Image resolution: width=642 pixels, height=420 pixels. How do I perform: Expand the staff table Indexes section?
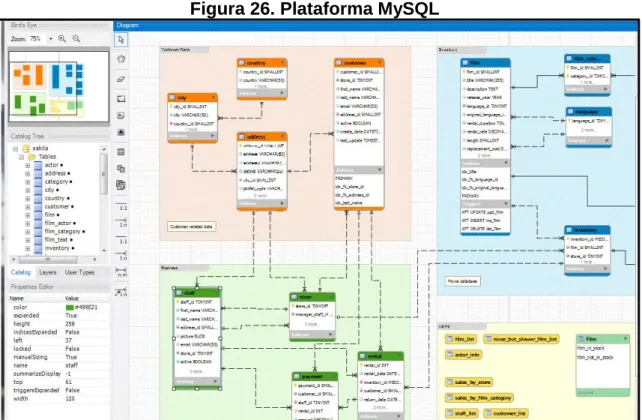tap(215, 381)
